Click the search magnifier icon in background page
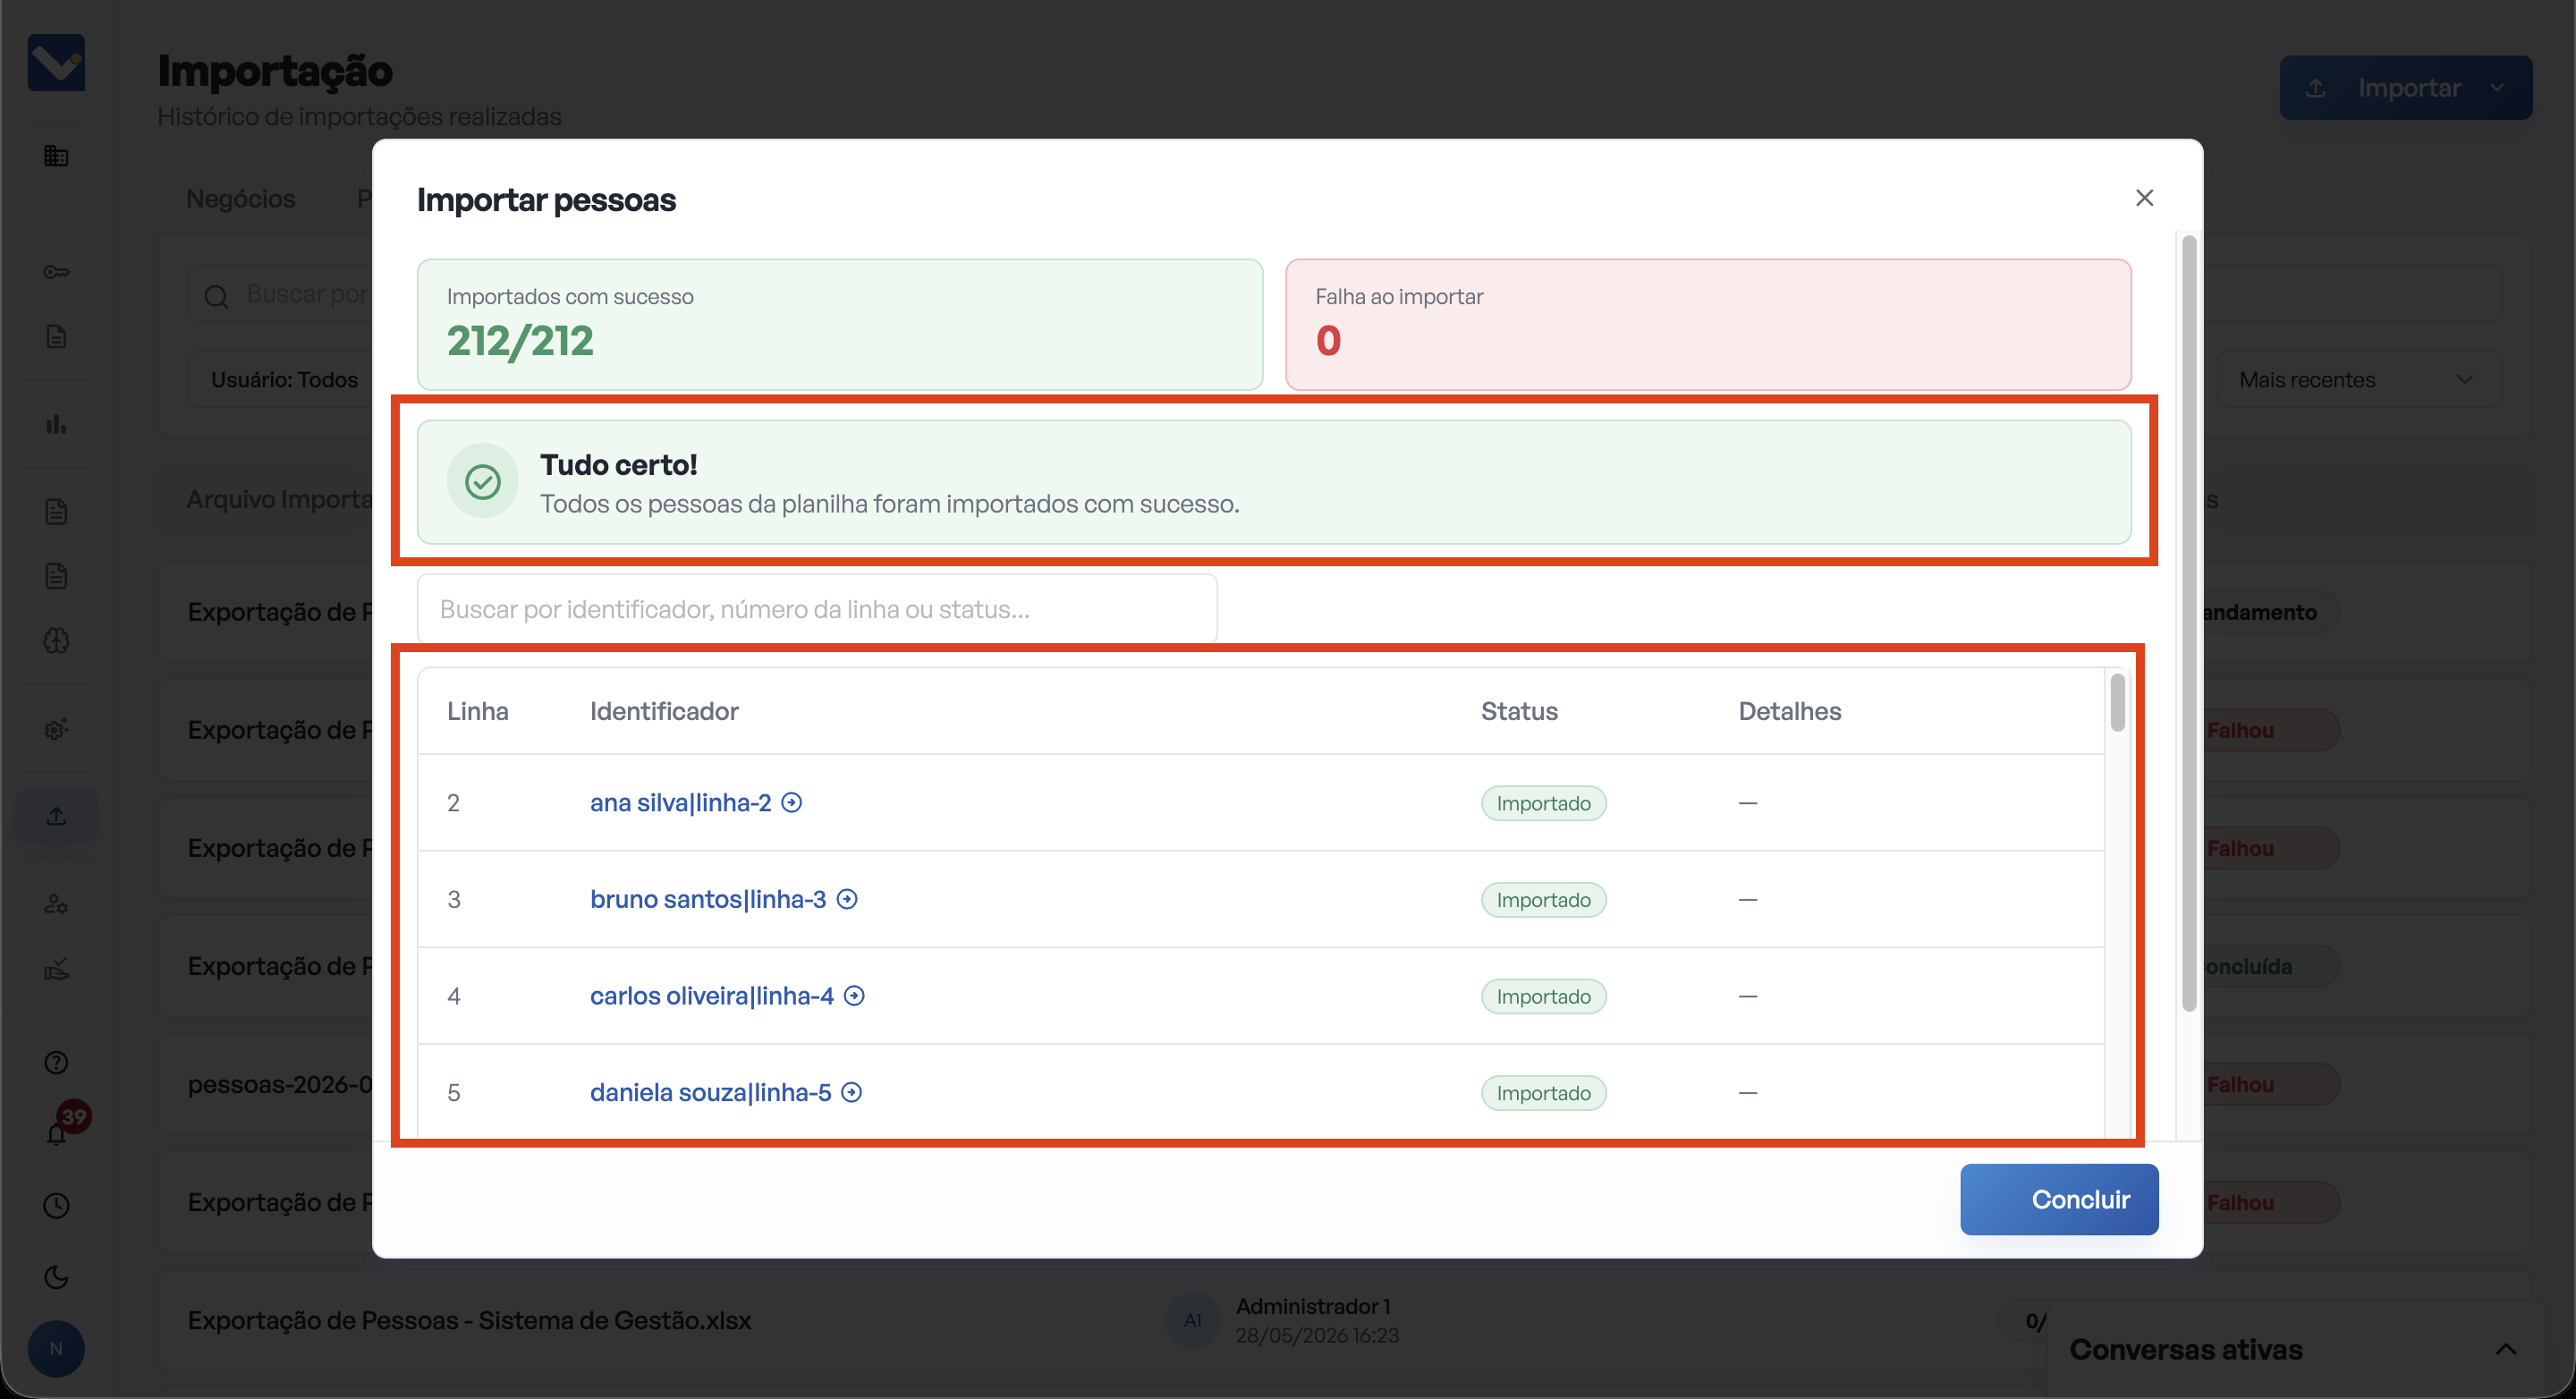This screenshot has height=1399, width=2576. tap(216, 296)
